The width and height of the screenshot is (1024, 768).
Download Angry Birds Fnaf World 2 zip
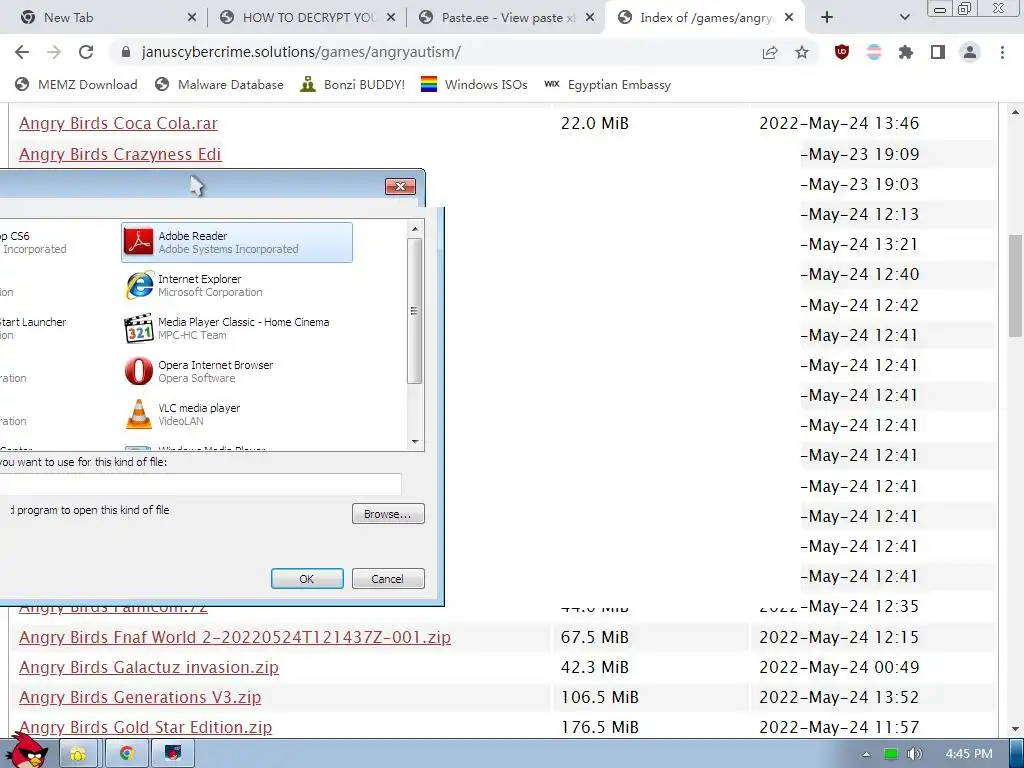point(235,637)
